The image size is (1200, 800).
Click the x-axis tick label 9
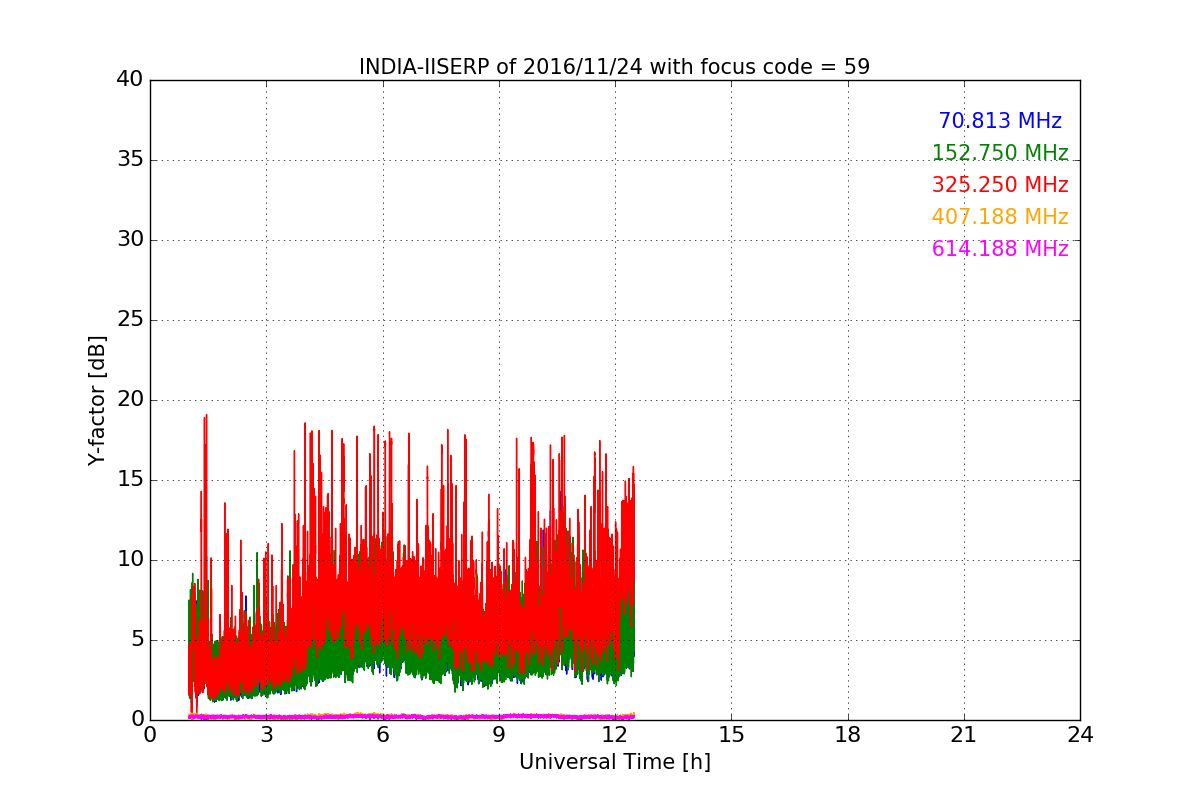(x=499, y=735)
